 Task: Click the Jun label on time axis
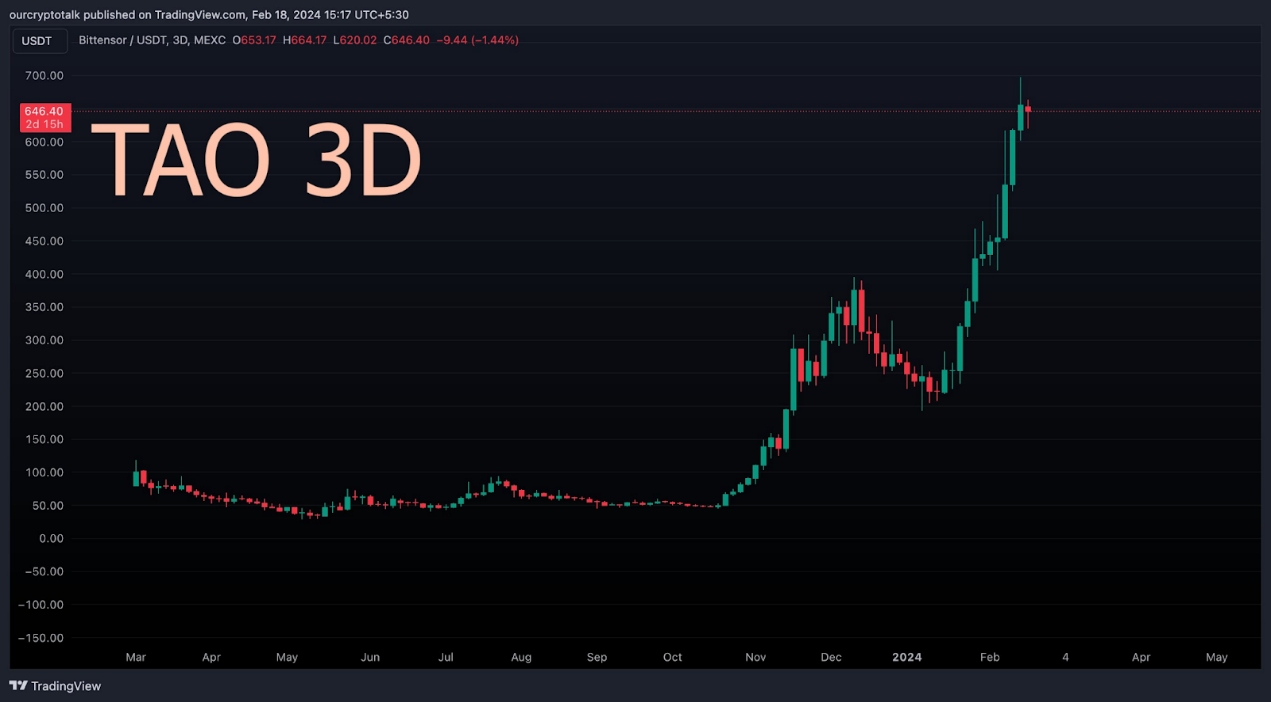370,657
